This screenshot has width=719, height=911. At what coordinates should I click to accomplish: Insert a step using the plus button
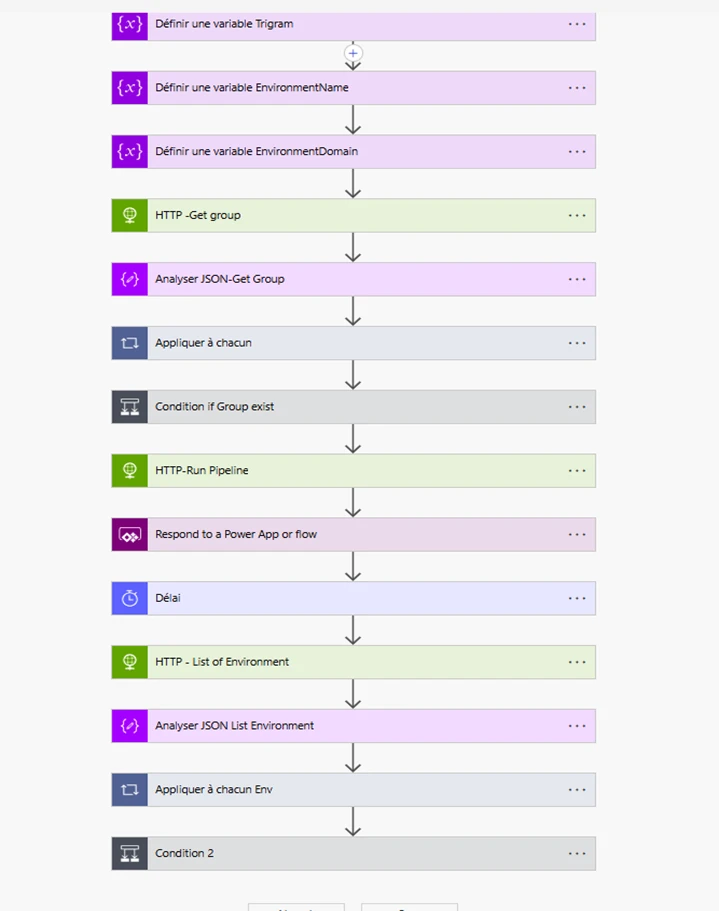[x=353, y=53]
